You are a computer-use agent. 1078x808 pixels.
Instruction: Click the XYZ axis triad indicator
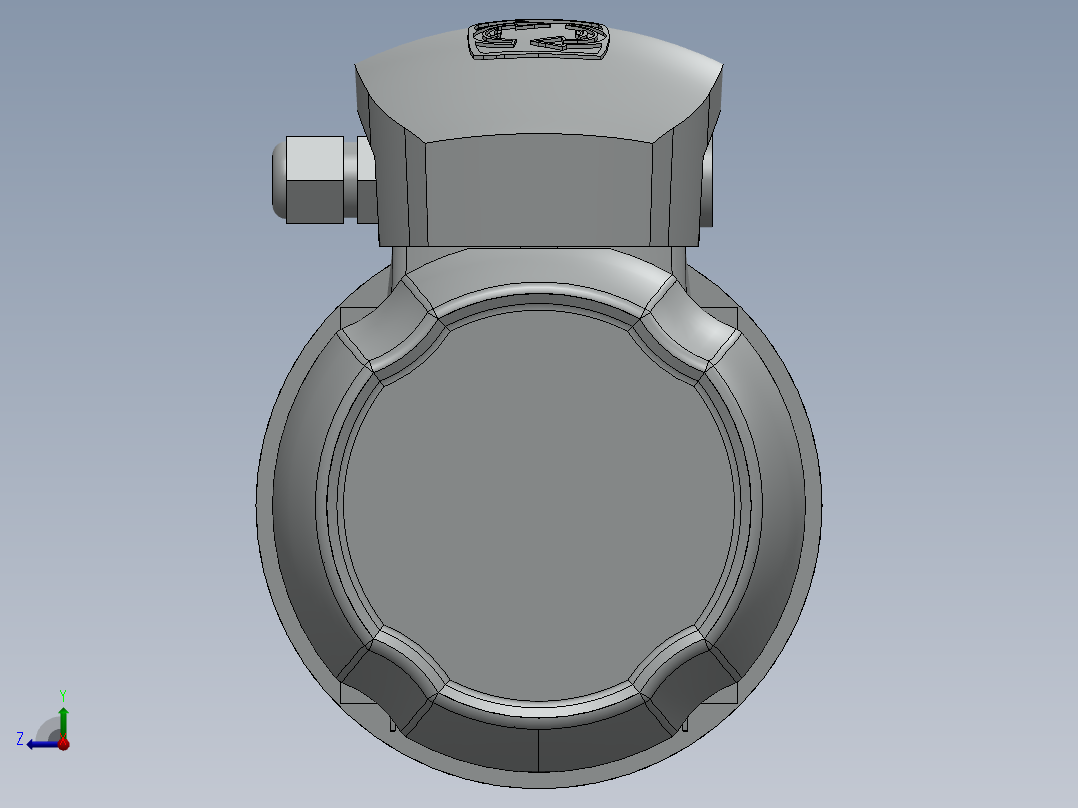pyautogui.click(x=43, y=721)
